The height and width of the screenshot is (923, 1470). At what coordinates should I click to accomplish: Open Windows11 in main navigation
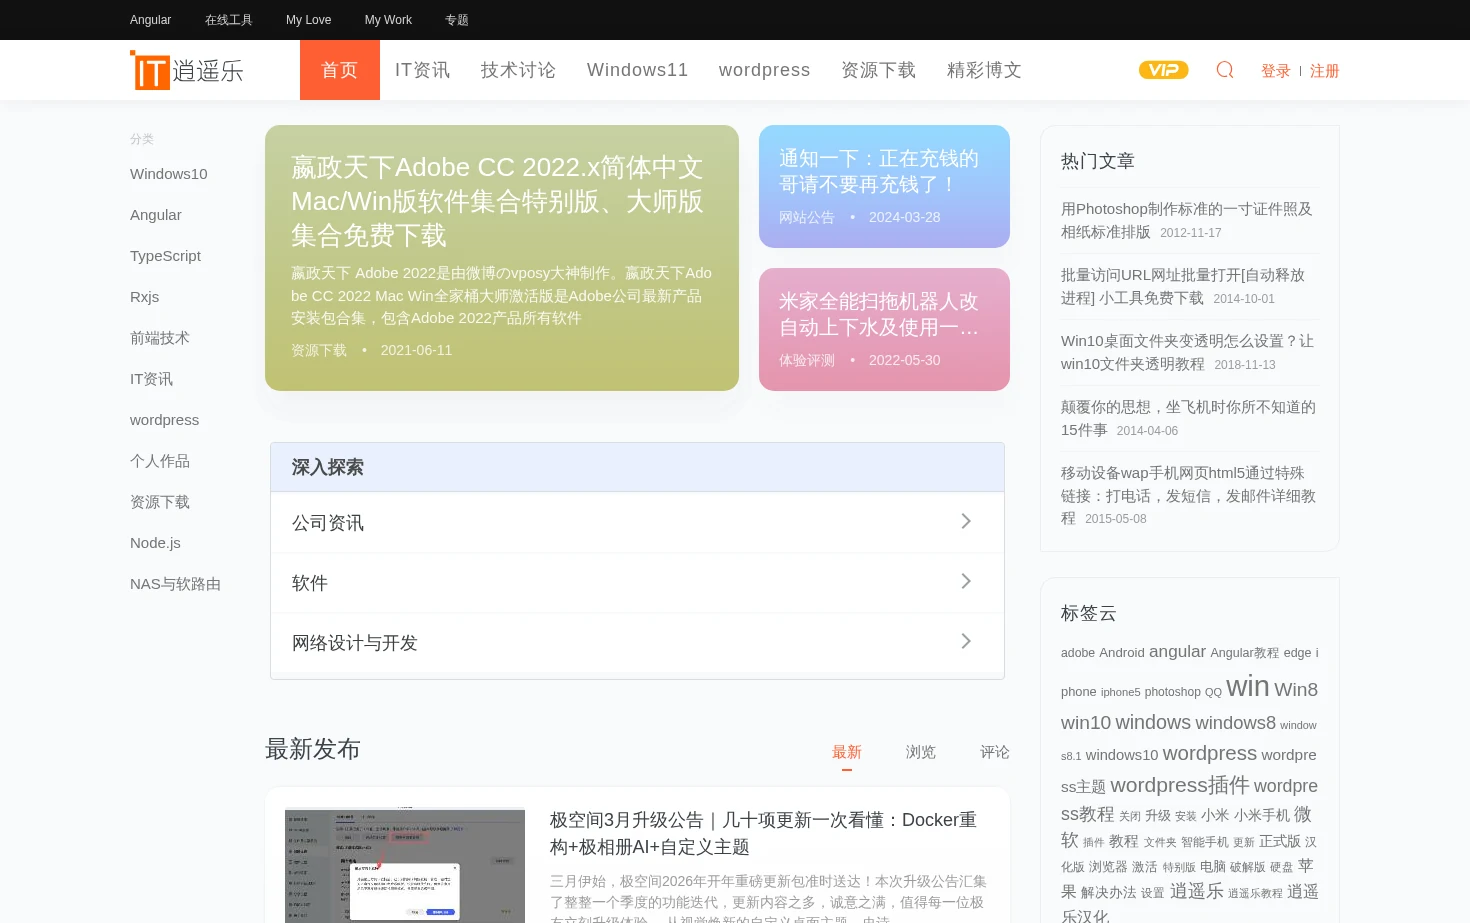638,70
